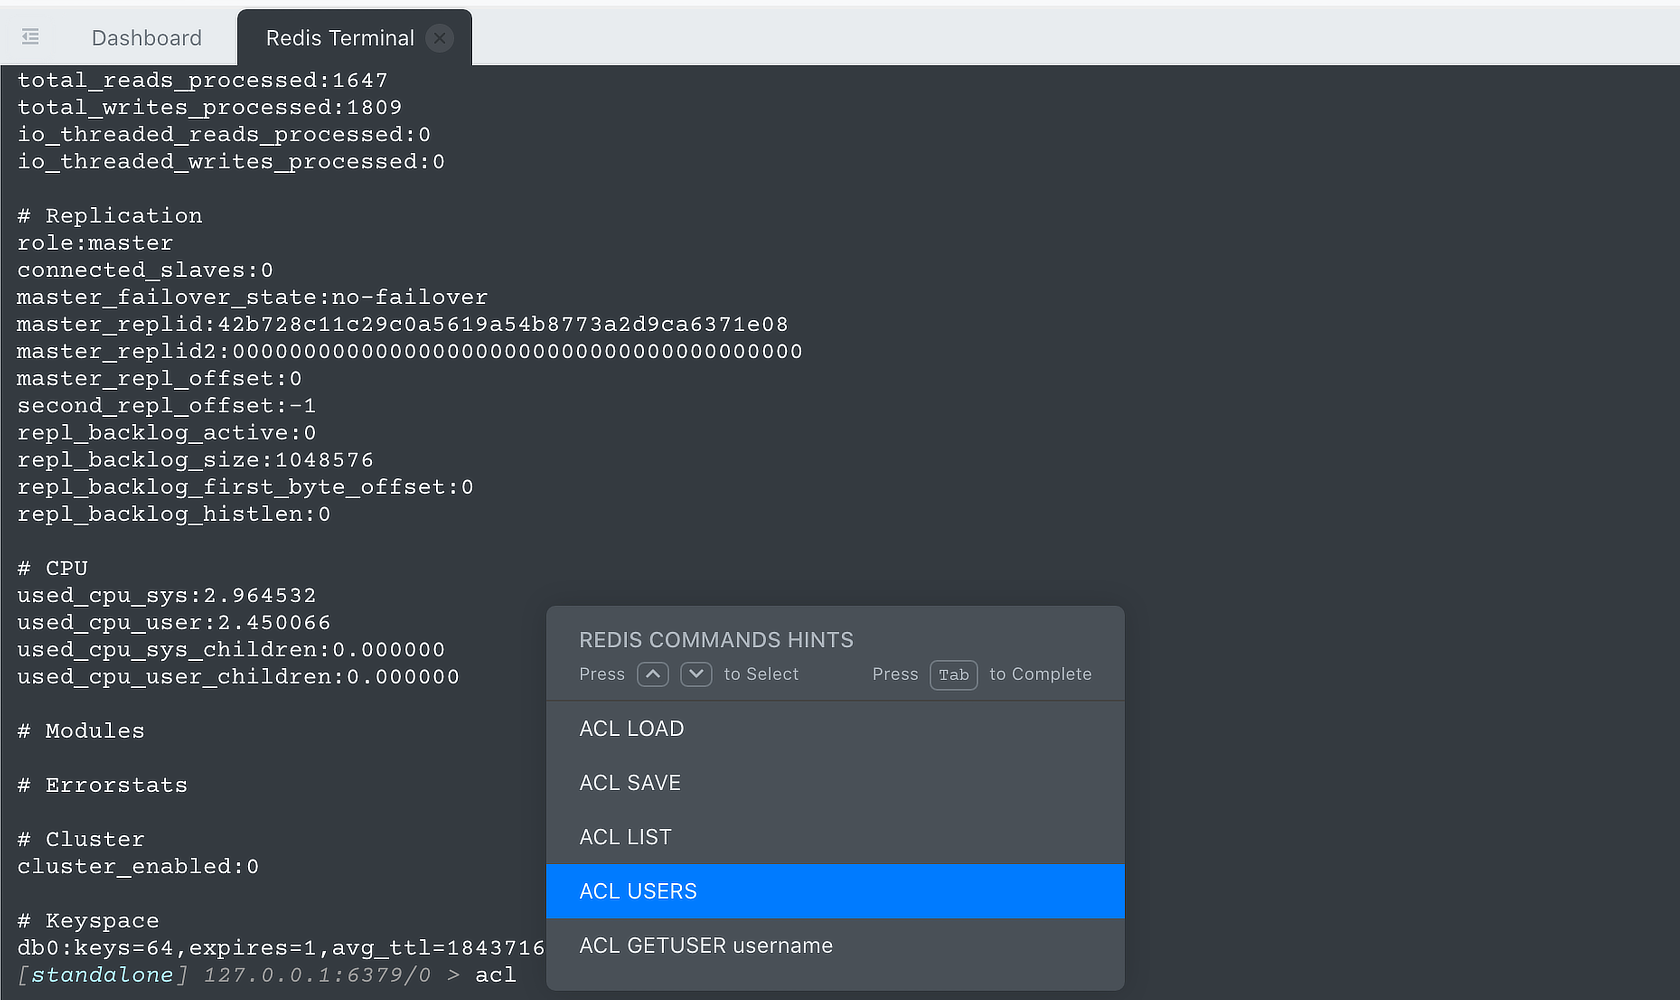Image resolution: width=1680 pixels, height=1000 pixels.
Task: Click the up arrow key hint icon
Action: pyautogui.click(x=653, y=674)
